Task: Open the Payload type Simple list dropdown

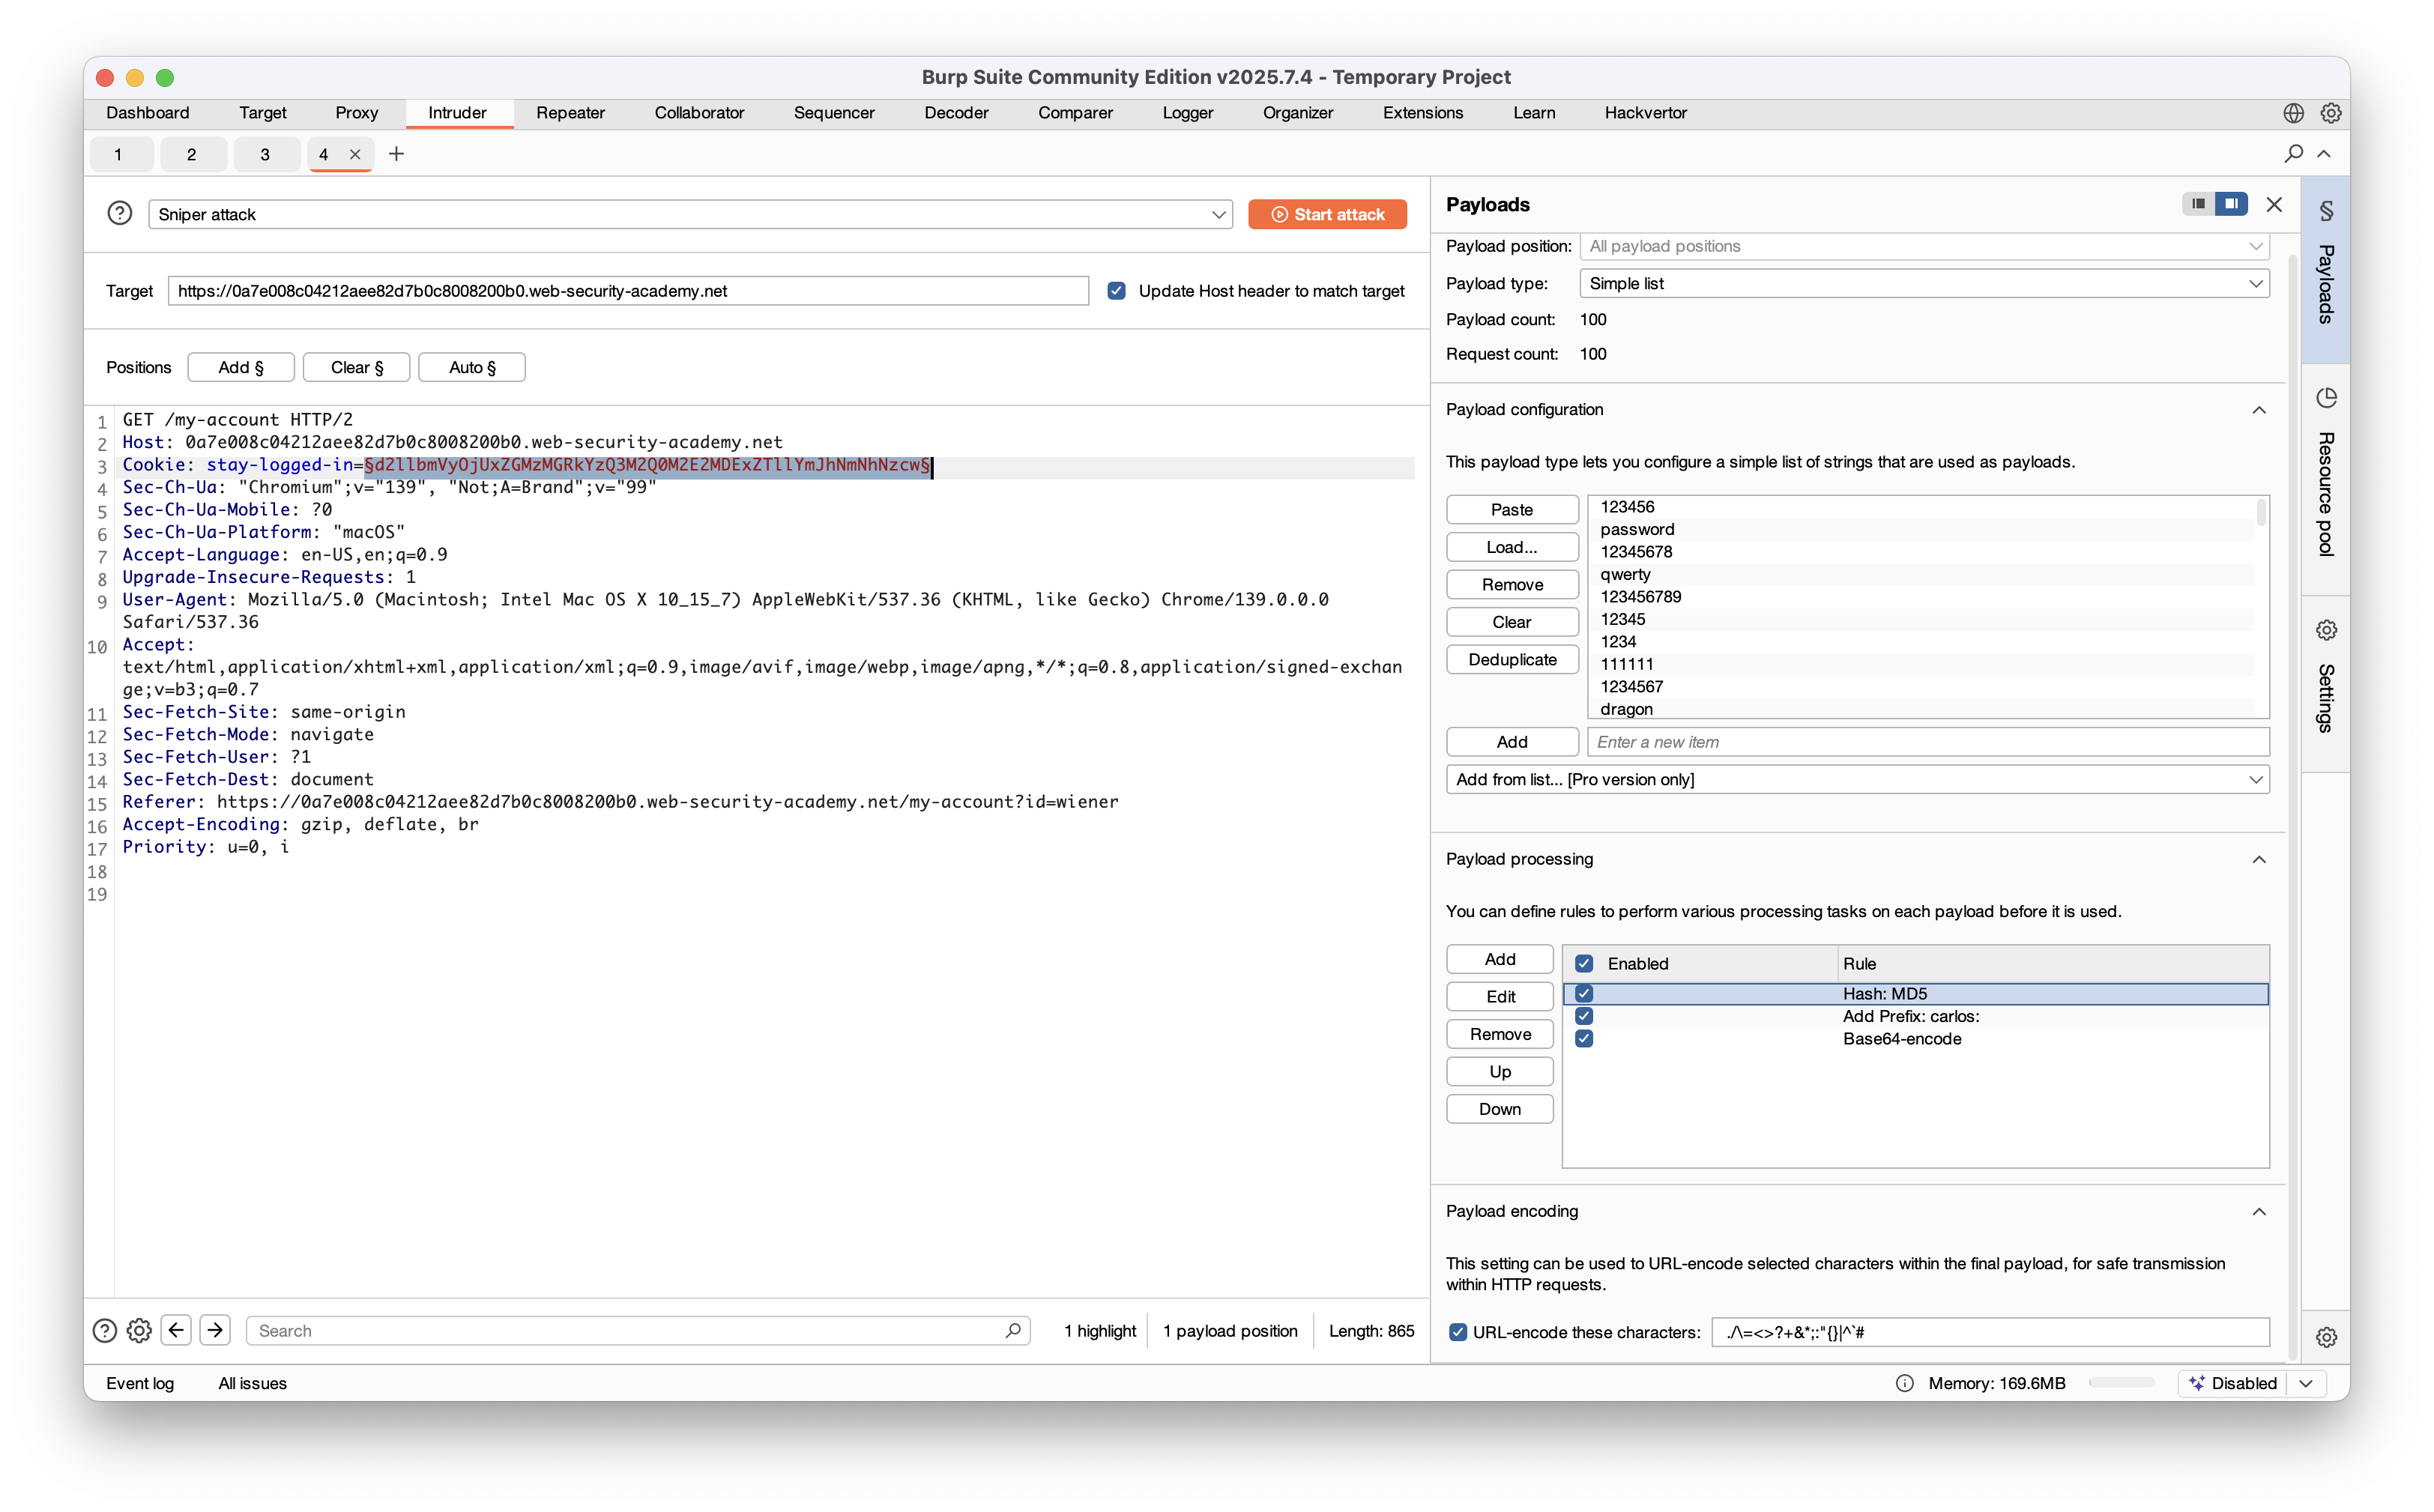Action: (1923, 283)
